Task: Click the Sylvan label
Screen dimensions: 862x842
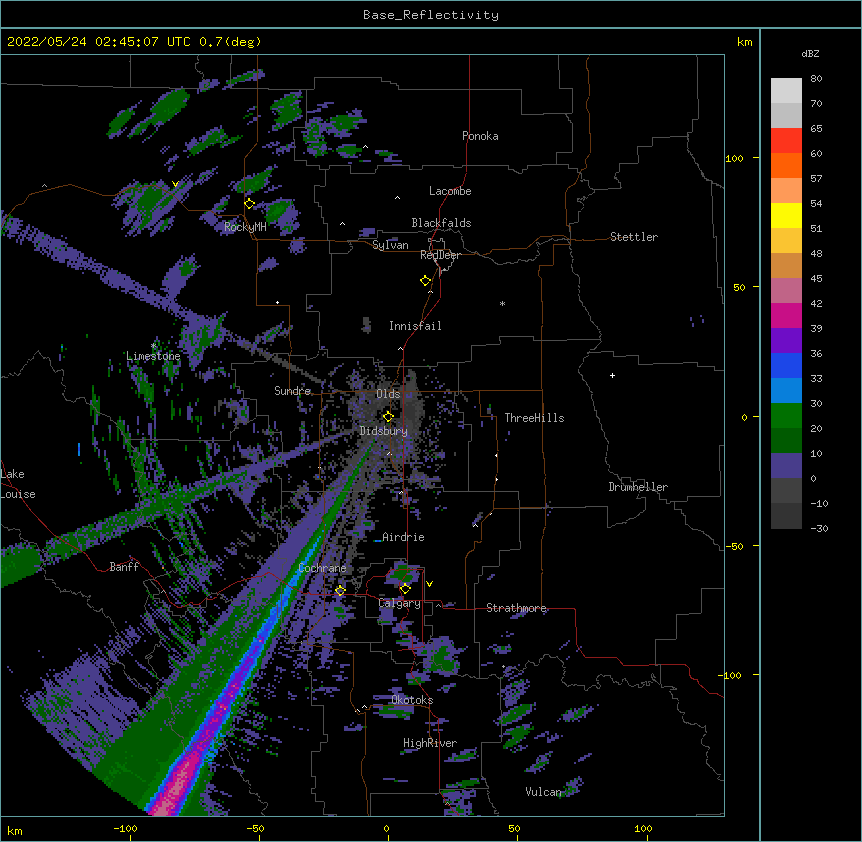Action: click(390, 245)
